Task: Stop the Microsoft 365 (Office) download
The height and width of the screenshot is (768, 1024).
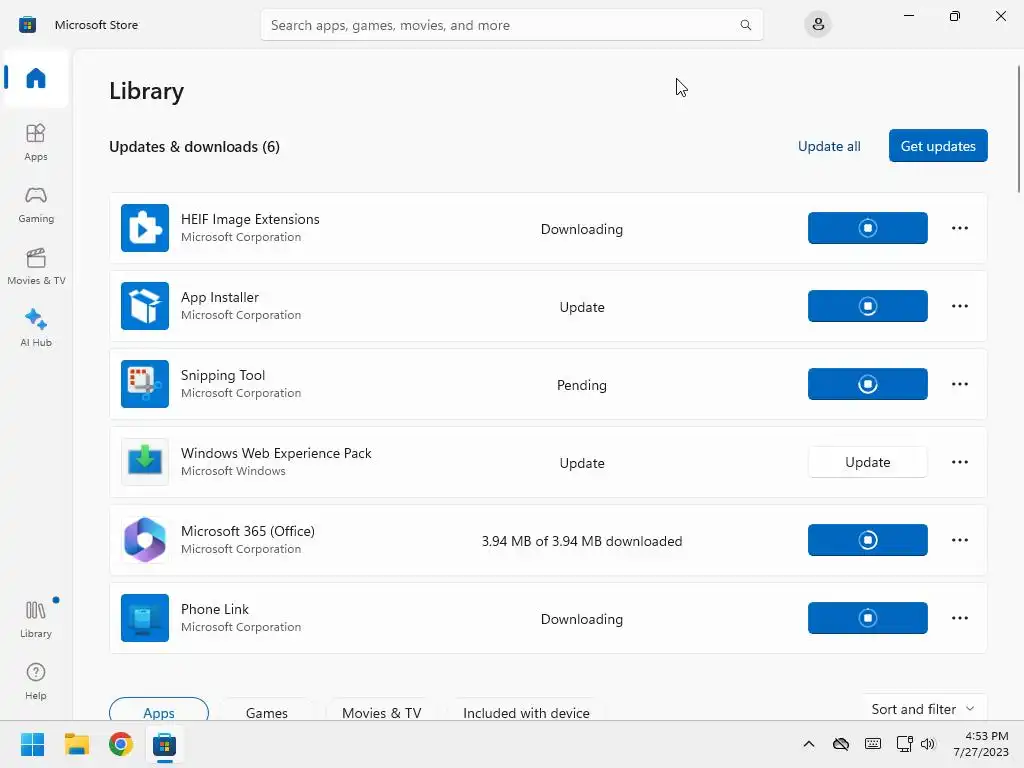Action: (867, 540)
